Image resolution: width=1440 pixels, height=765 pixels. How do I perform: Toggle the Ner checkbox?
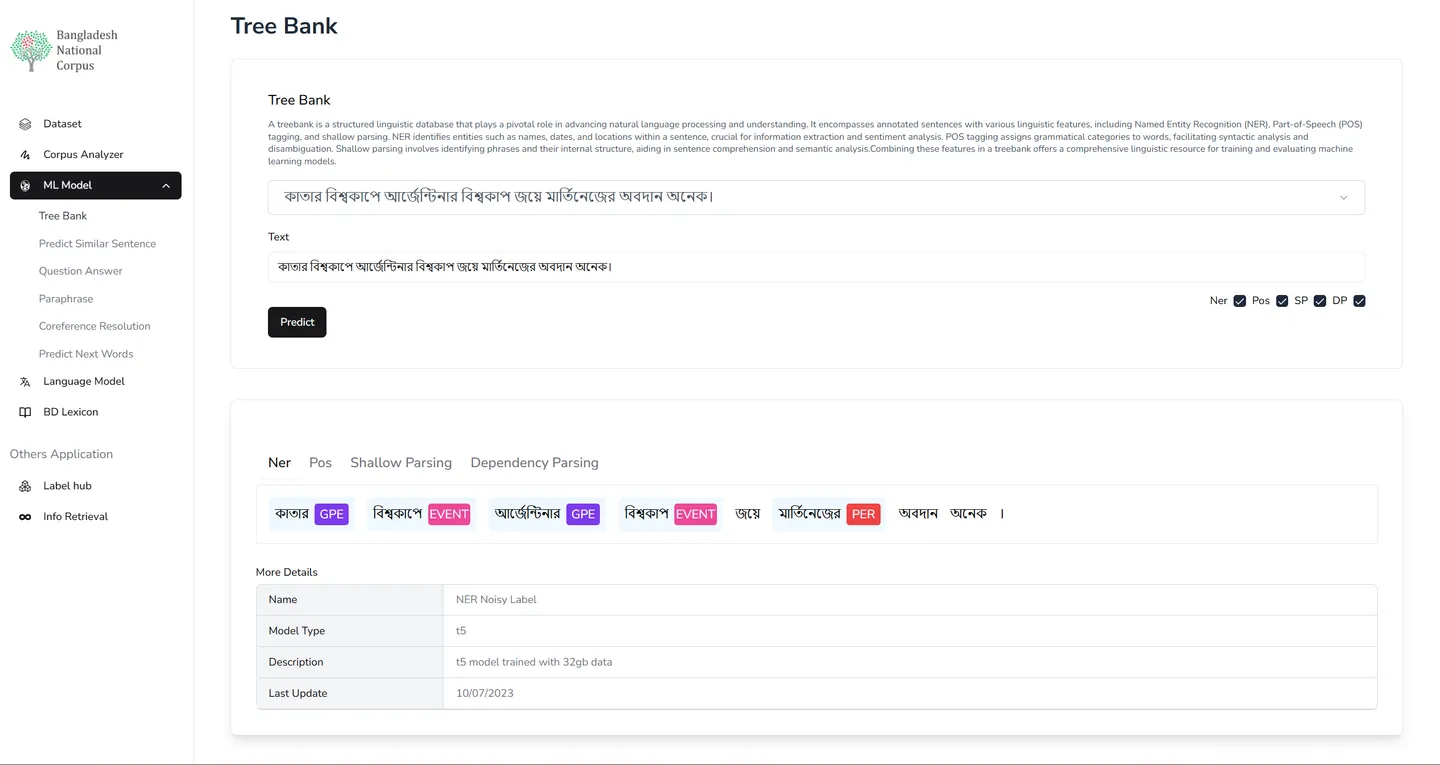coord(1240,301)
